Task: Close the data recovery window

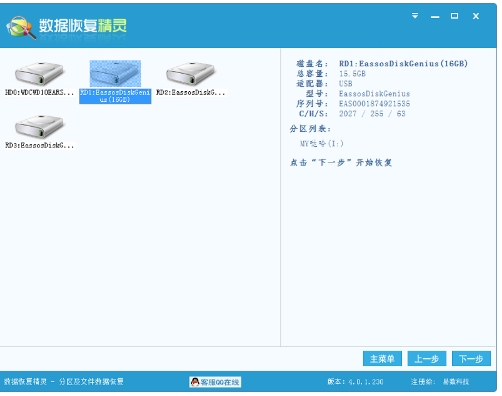Action: pyautogui.click(x=476, y=16)
